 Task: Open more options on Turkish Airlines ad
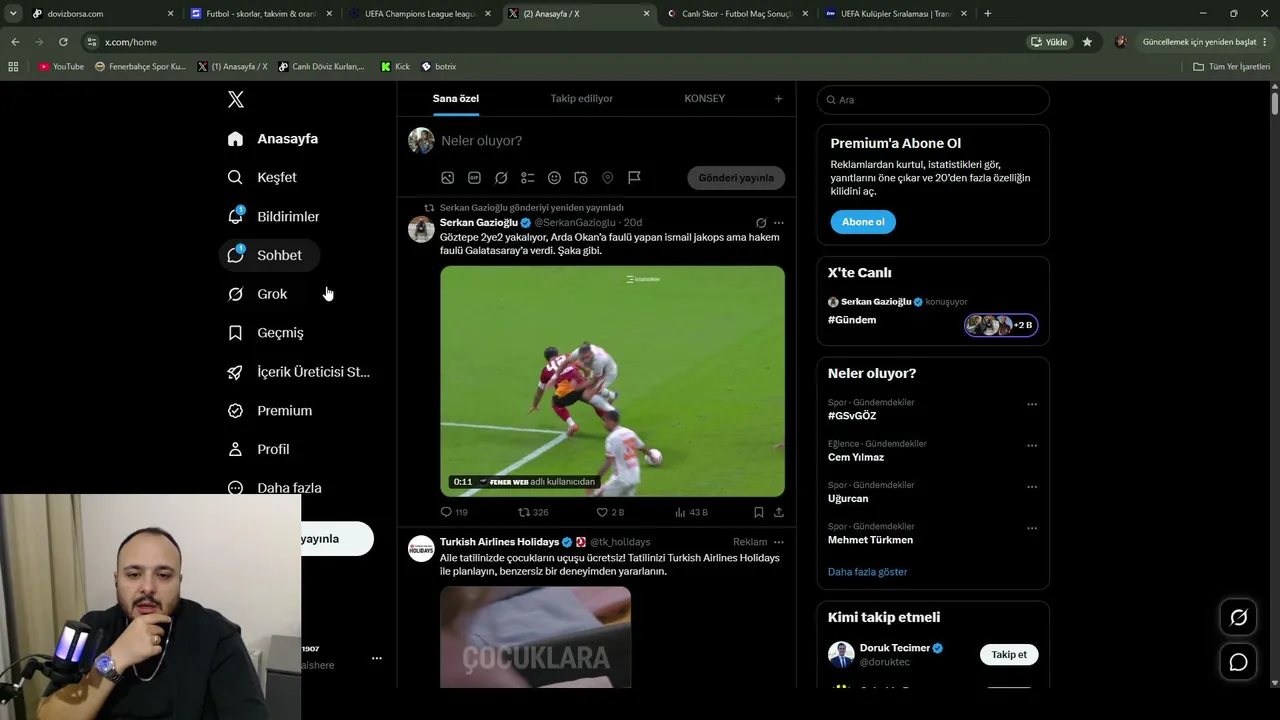(x=779, y=542)
